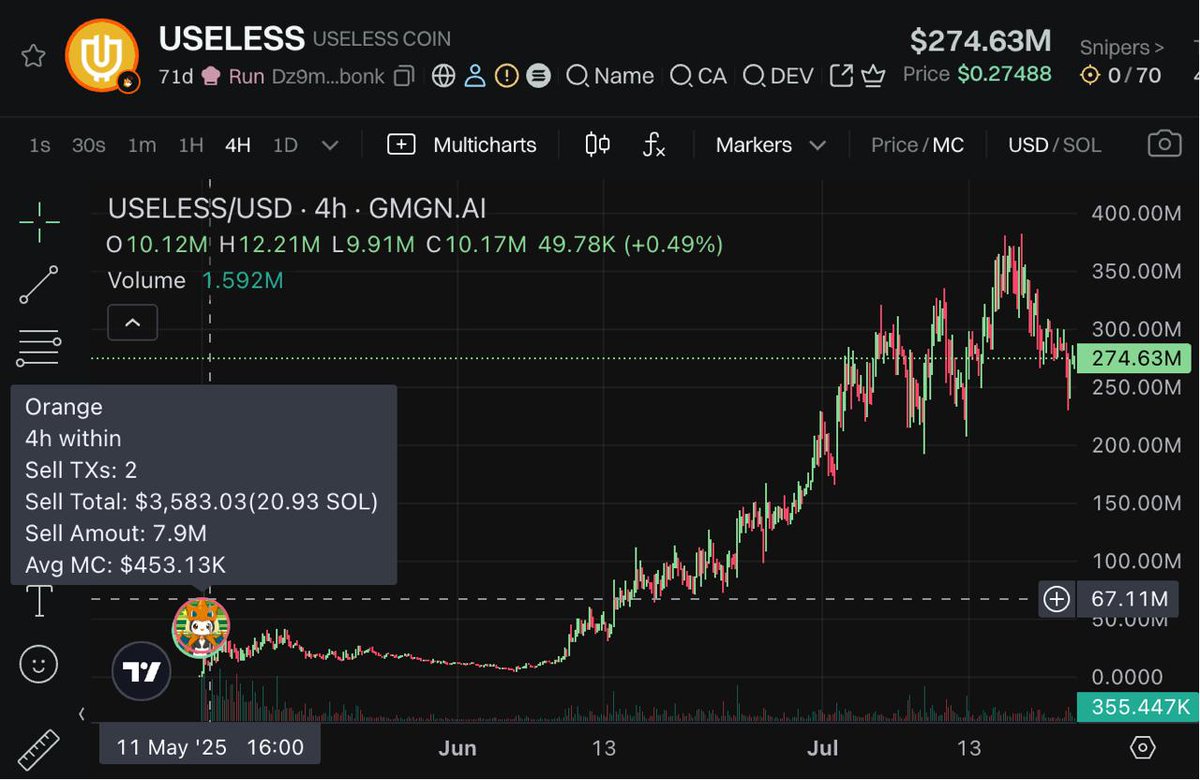The width and height of the screenshot is (1200, 780).
Task: Click the Avg MC $453.13K tooltip line
Action: pyautogui.click(x=125, y=565)
